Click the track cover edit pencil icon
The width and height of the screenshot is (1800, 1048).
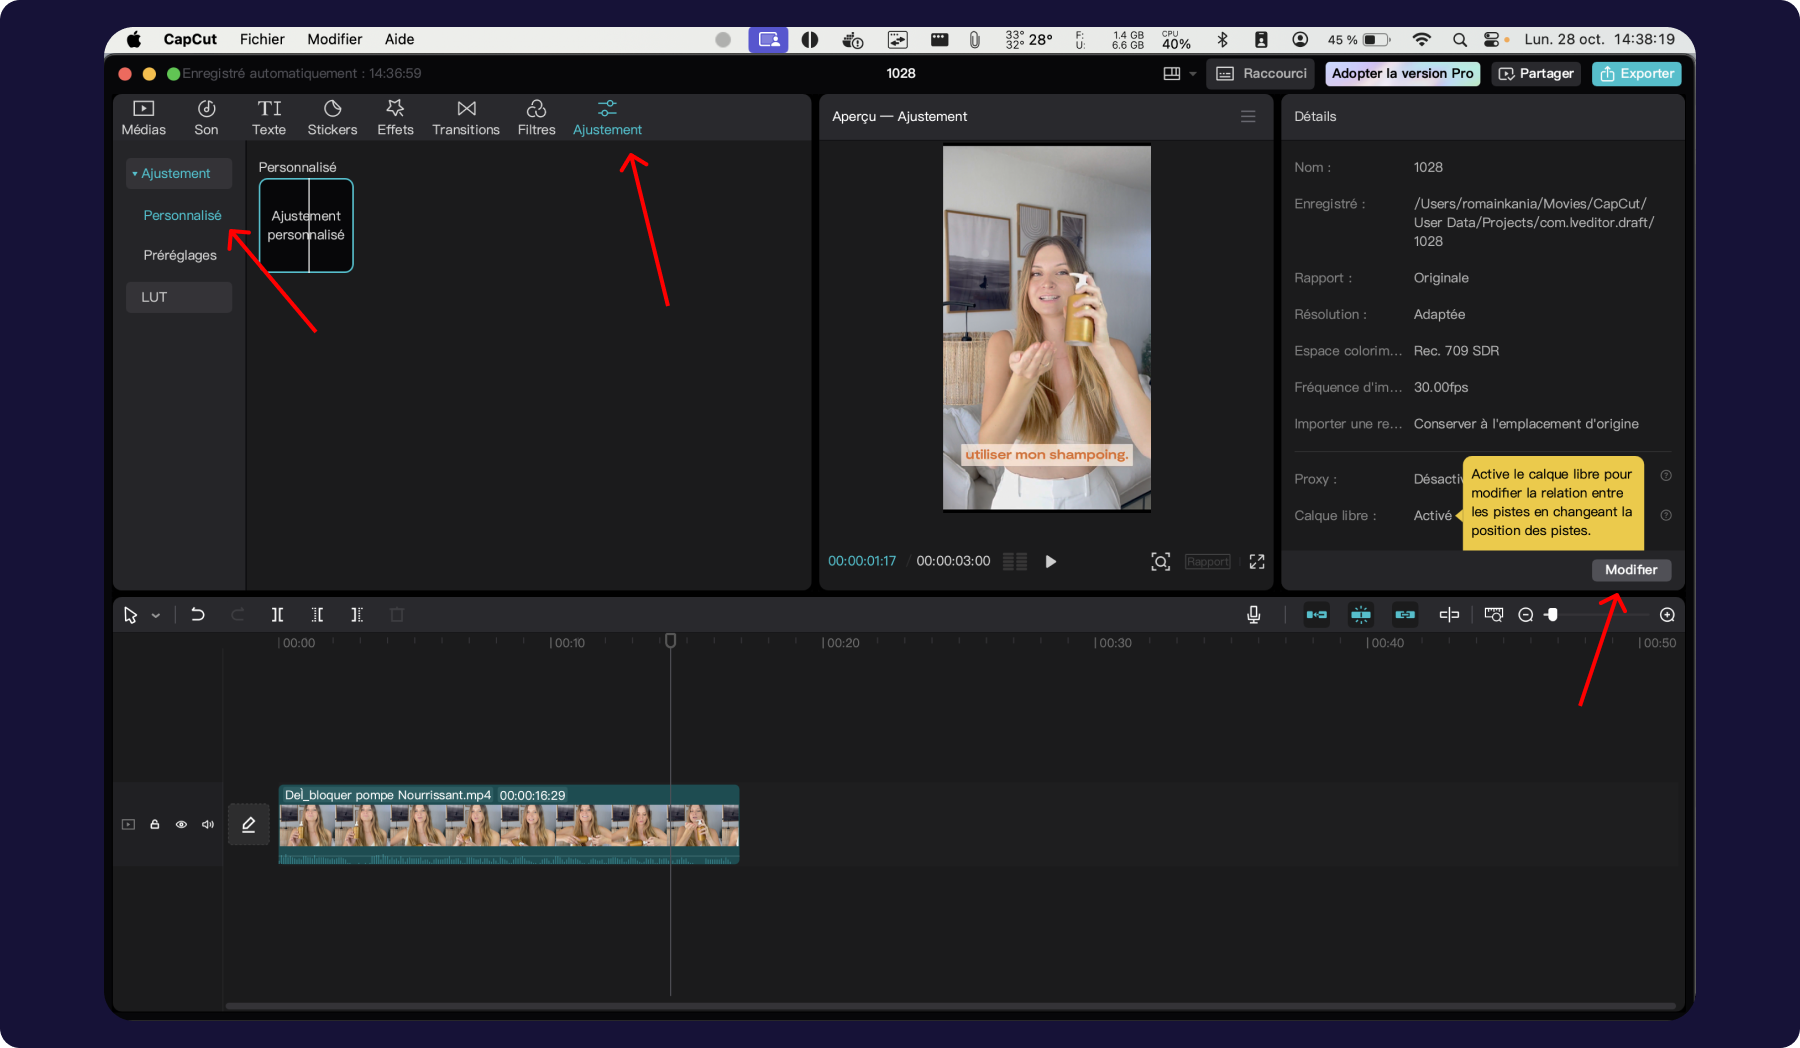(x=249, y=825)
